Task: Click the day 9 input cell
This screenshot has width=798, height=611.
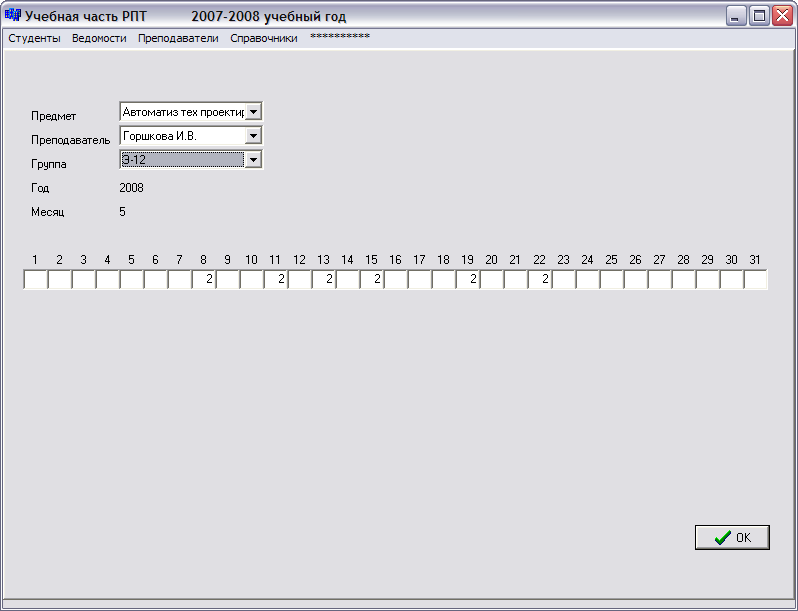Action: pos(227,279)
